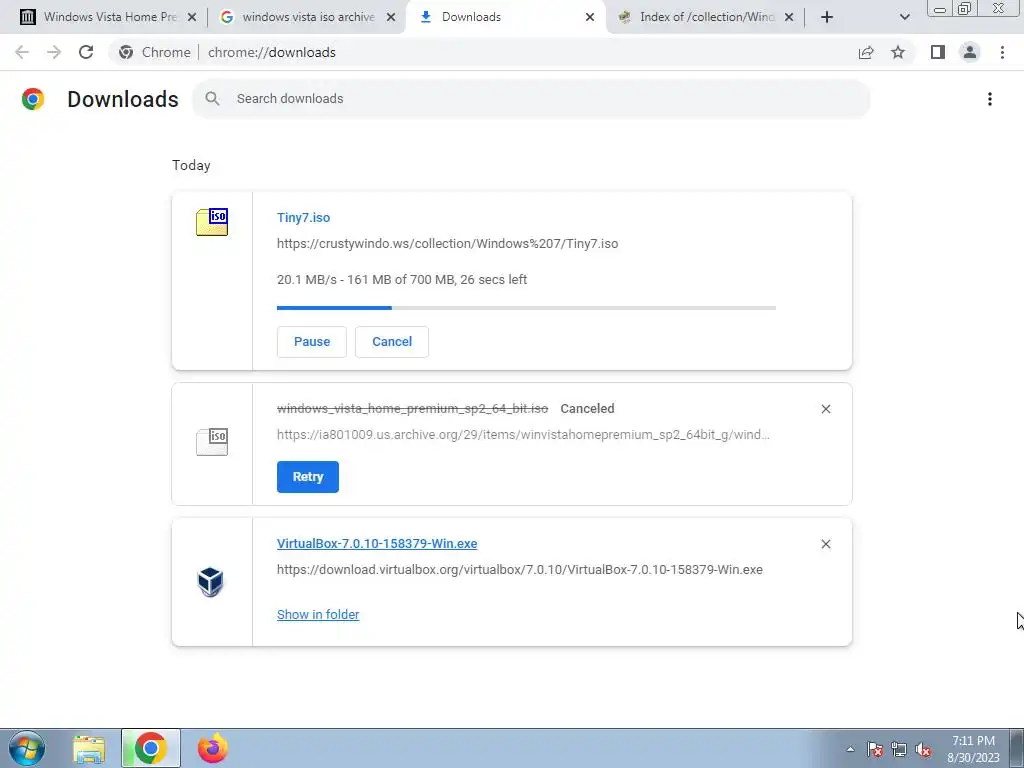Open the profile avatar menu
Screen dimensions: 1024x768
tap(970, 52)
